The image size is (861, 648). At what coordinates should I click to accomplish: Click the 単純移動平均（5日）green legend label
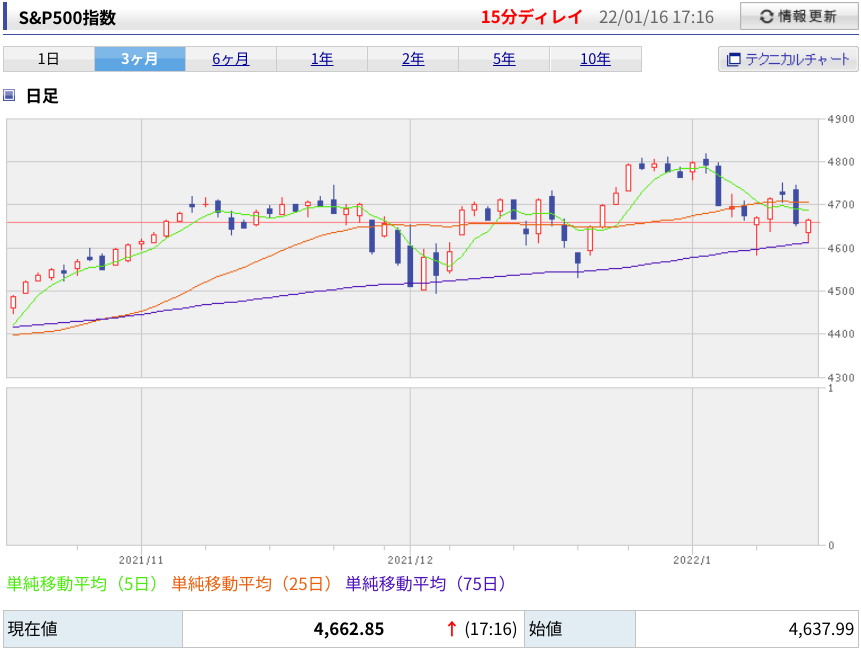82,583
